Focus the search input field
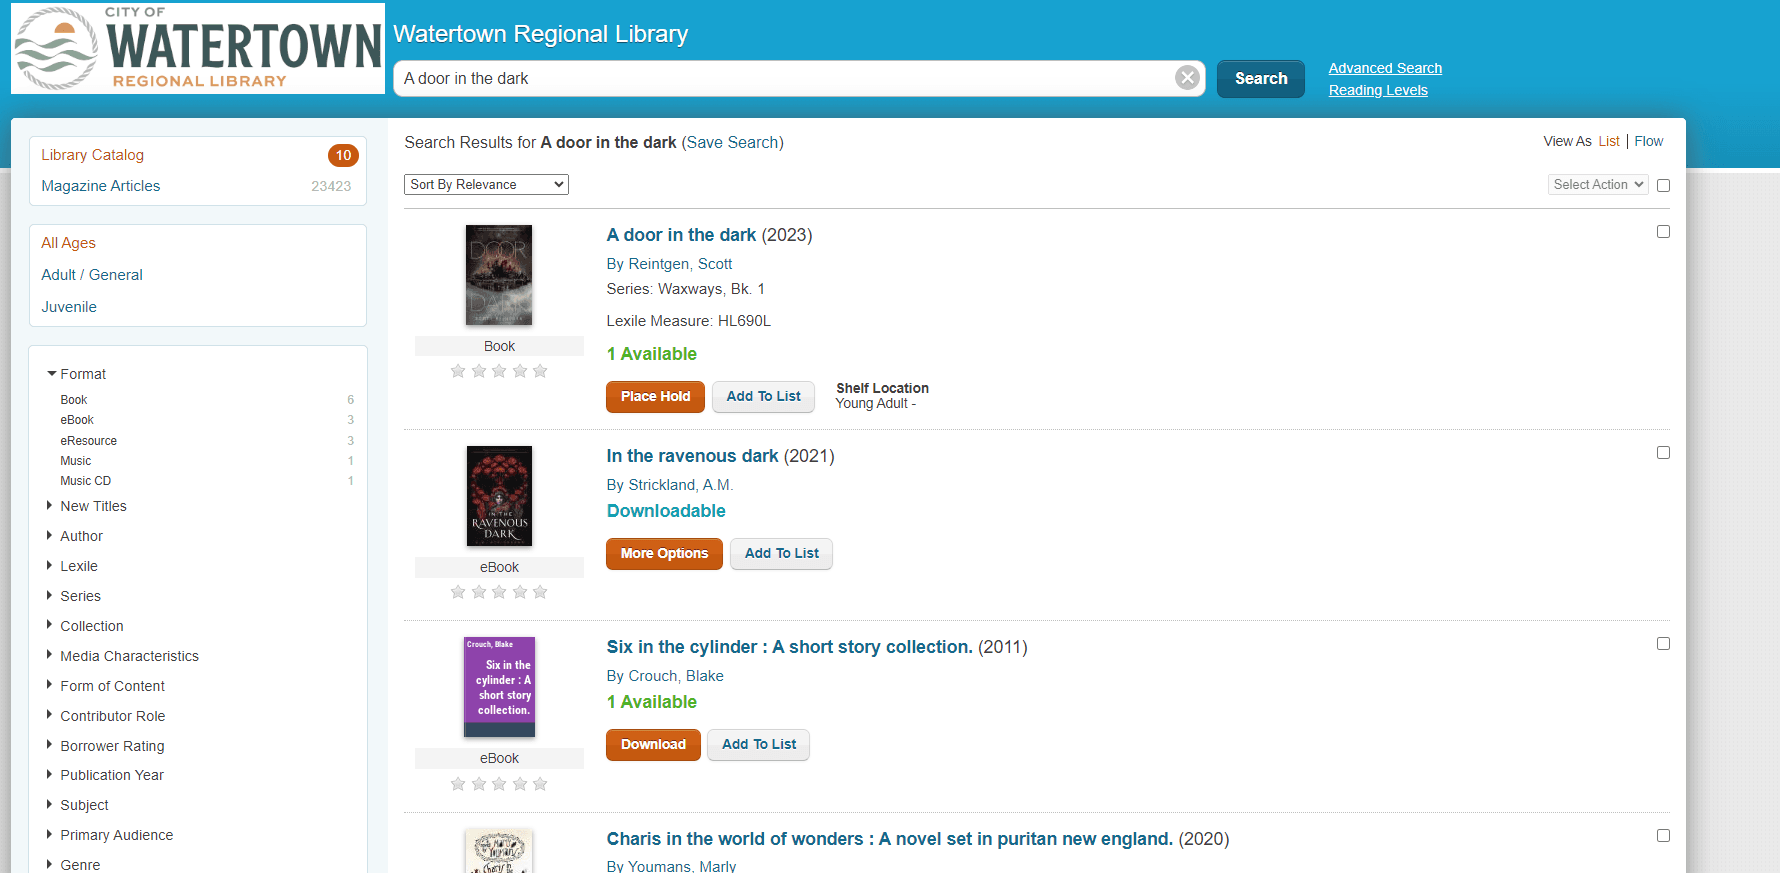Image resolution: width=1780 pixels, height=873 pixels. coord(785,78)
